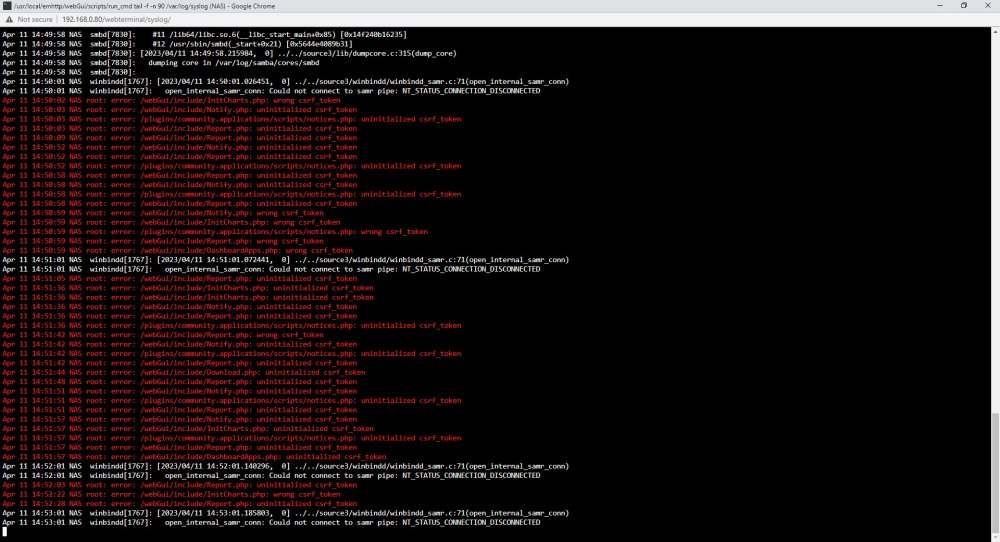Click the 14:51:44 Download.php error line
Screen dimensions: 1000x542
click(x=184, y=372)
